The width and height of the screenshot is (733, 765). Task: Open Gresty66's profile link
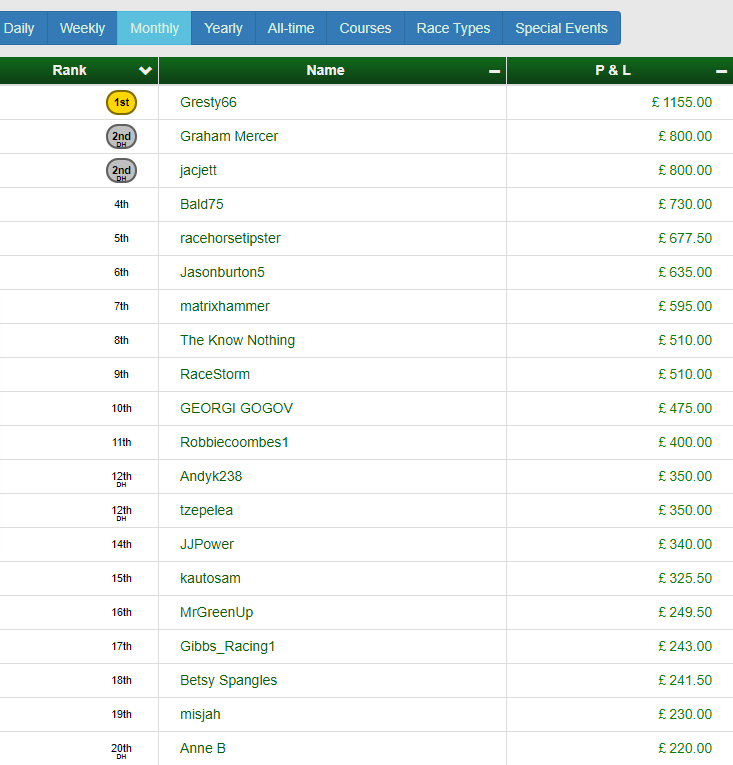pos(208,102)
